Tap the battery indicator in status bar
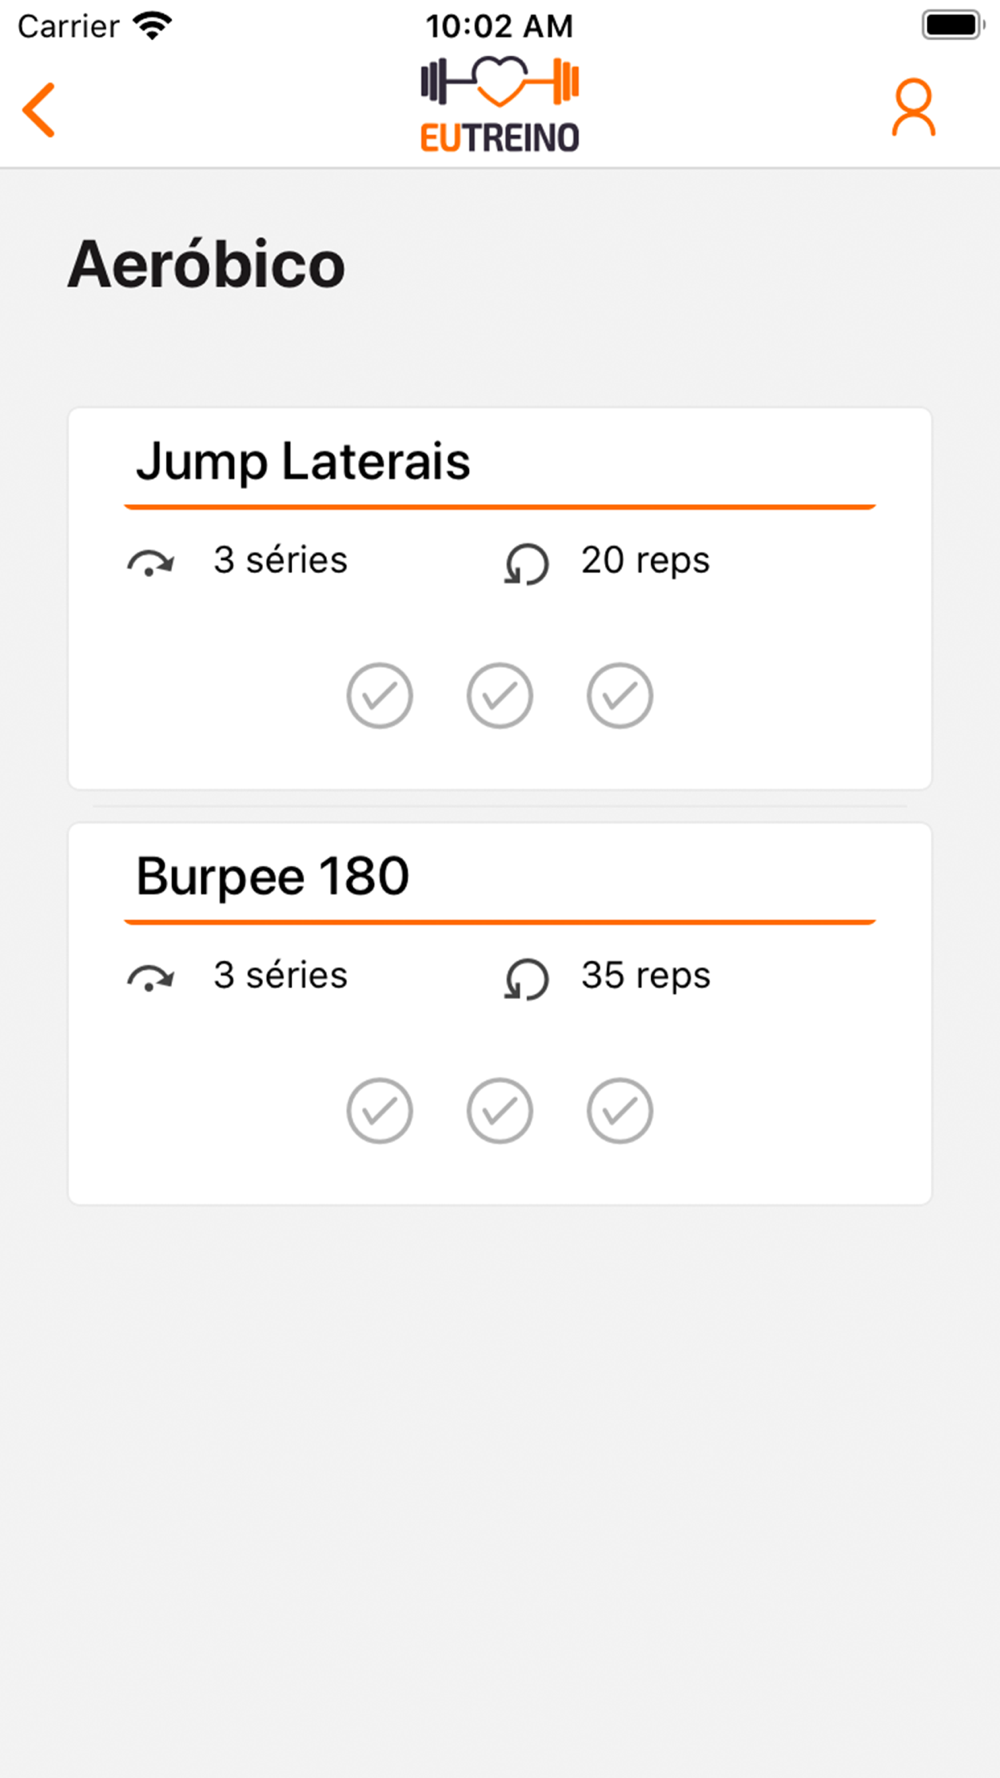The height and width of the screenshot is (1778, 1000). pos(954,25)
